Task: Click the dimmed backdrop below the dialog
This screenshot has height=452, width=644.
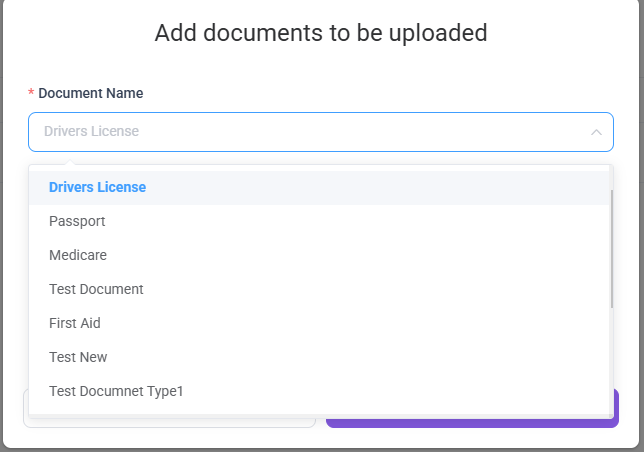Action: coord(320,449)
